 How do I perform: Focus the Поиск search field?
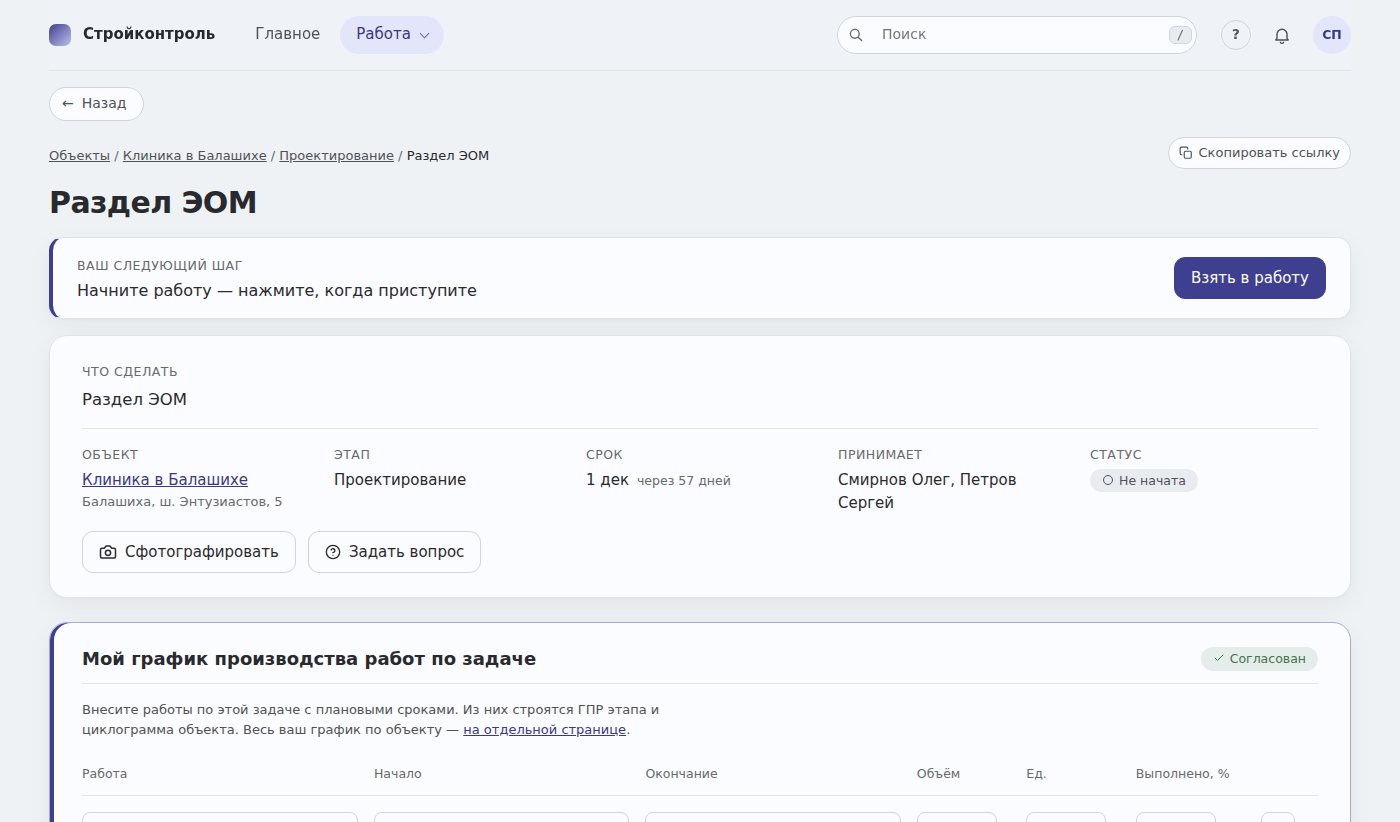pos(1016,35)
